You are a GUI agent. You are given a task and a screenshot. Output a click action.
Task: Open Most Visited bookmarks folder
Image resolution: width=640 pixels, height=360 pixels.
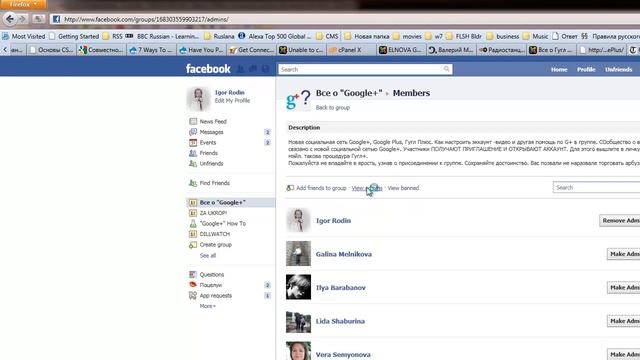pos(24,36)
